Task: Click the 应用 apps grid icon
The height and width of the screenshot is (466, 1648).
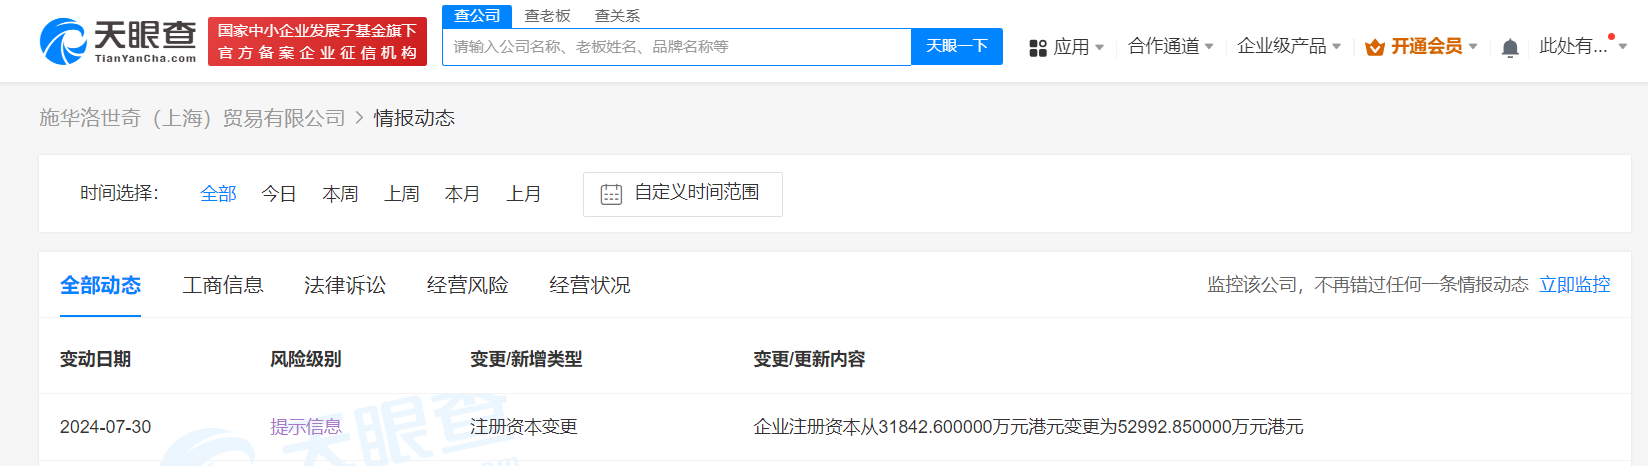Action: click(1038, 48)
